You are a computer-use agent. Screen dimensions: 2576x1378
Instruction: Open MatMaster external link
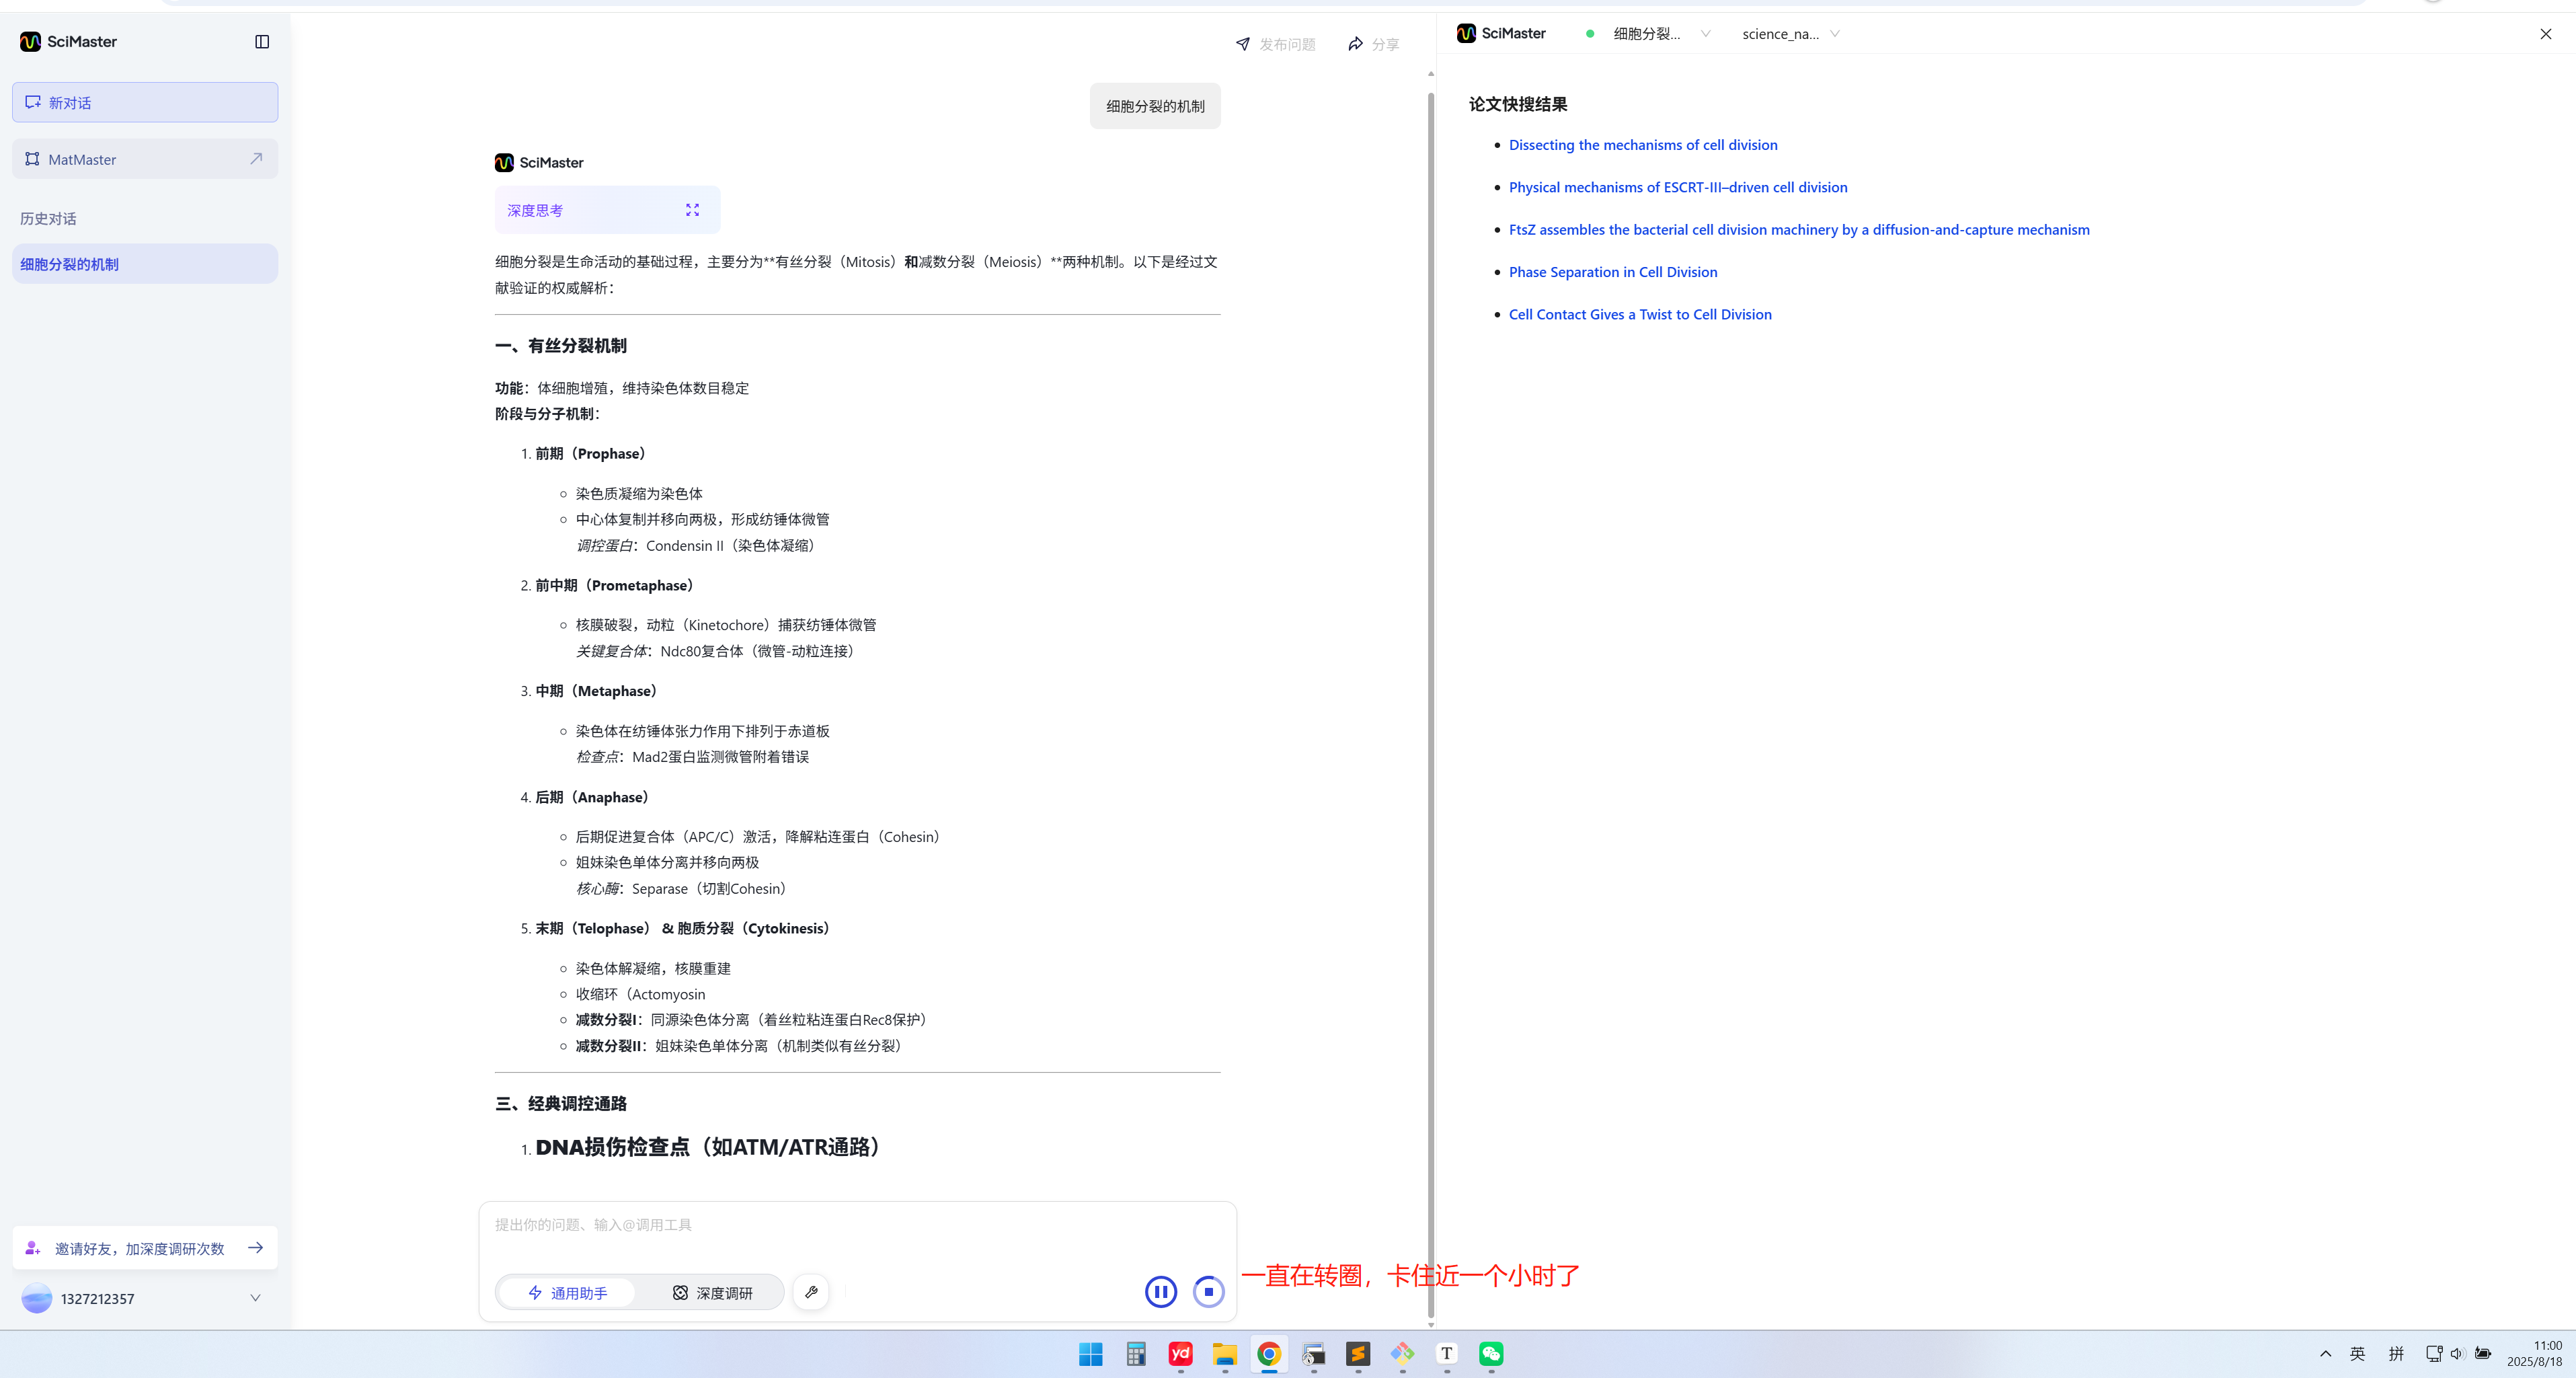(256, 159)
